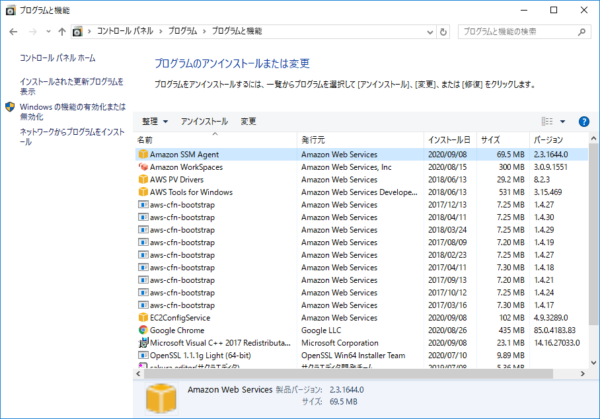Select Microsoft Visual C++ 2017 Redistributable icon
600x419 pixels.
coord(143,342)
